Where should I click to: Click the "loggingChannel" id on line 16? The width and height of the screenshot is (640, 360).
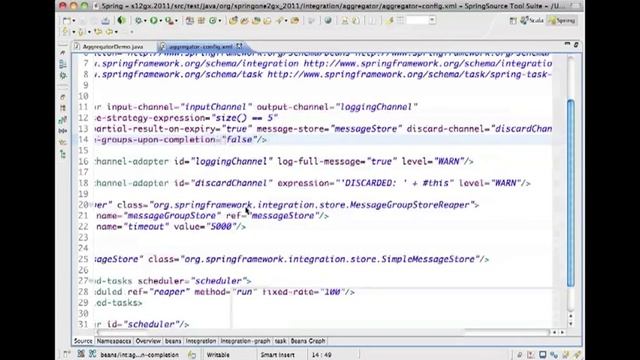click(x=231, y=162)
